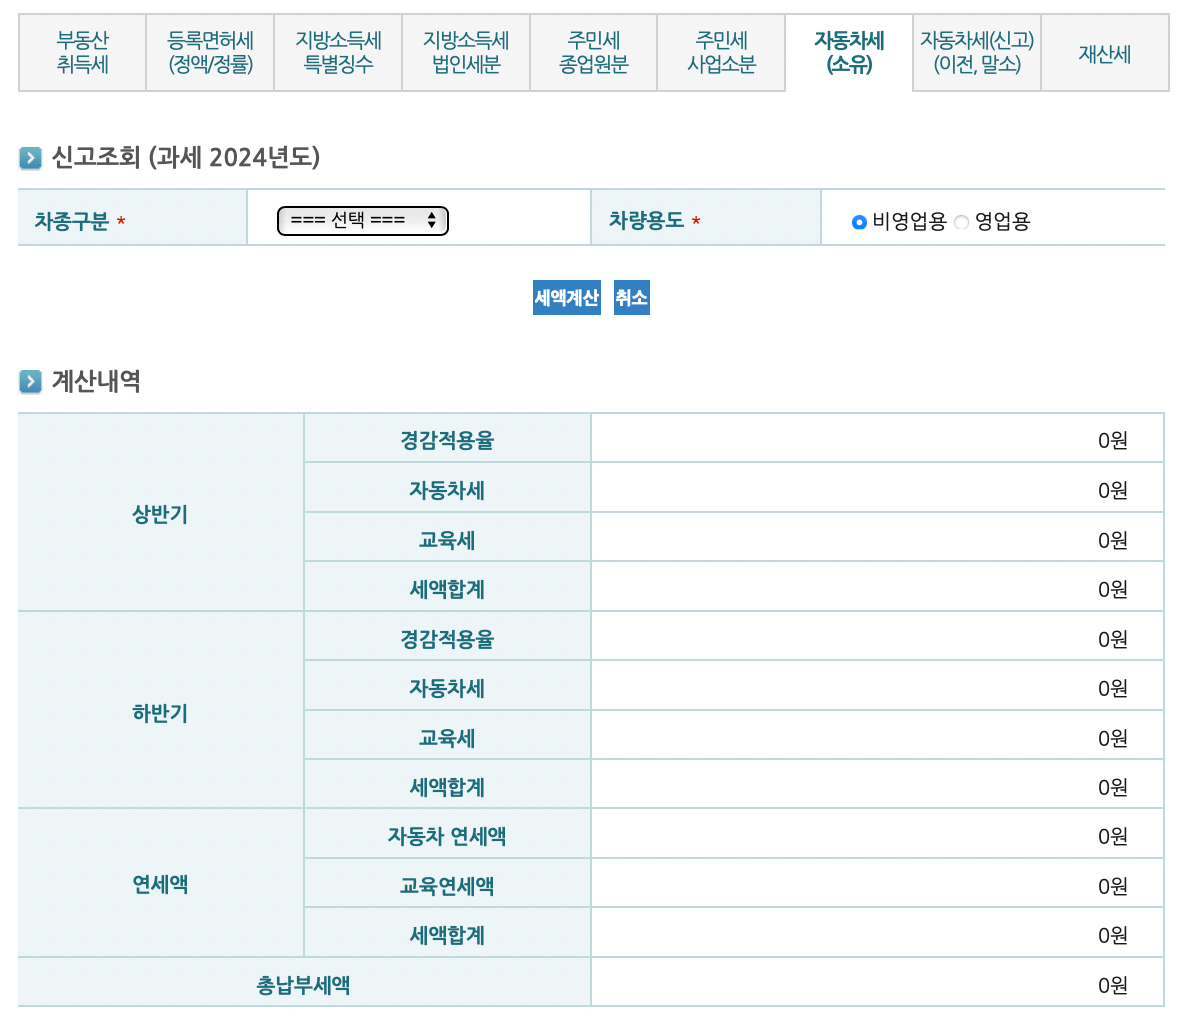Click the 차종구분 label

[72, 221]
